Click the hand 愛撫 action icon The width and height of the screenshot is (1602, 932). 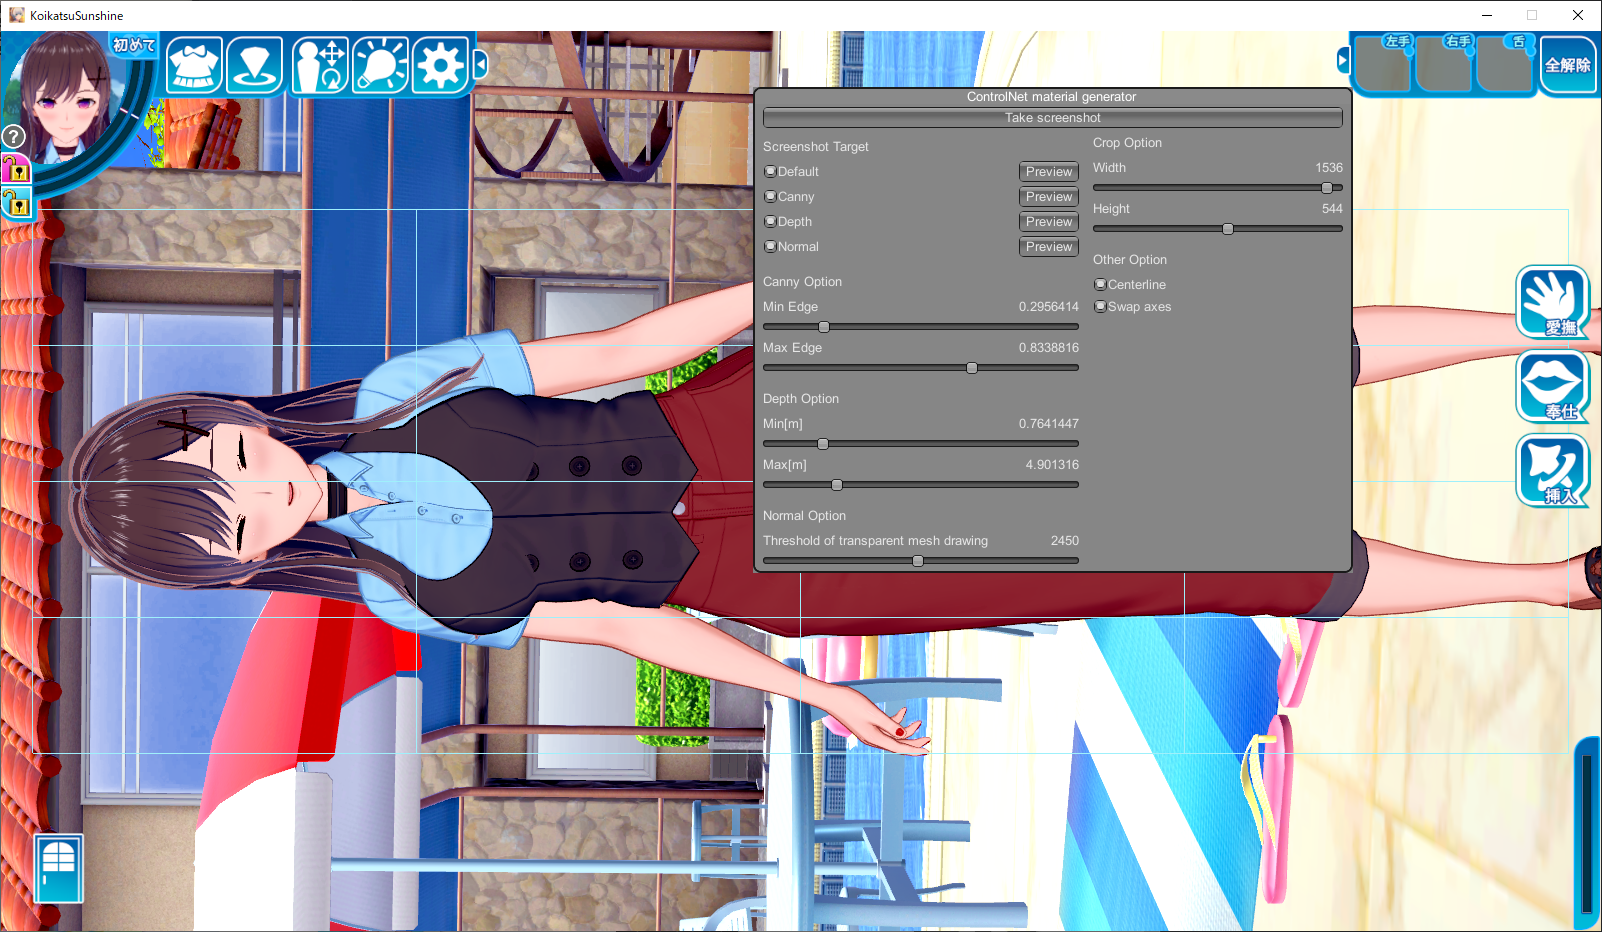[x=1552, y=302]
